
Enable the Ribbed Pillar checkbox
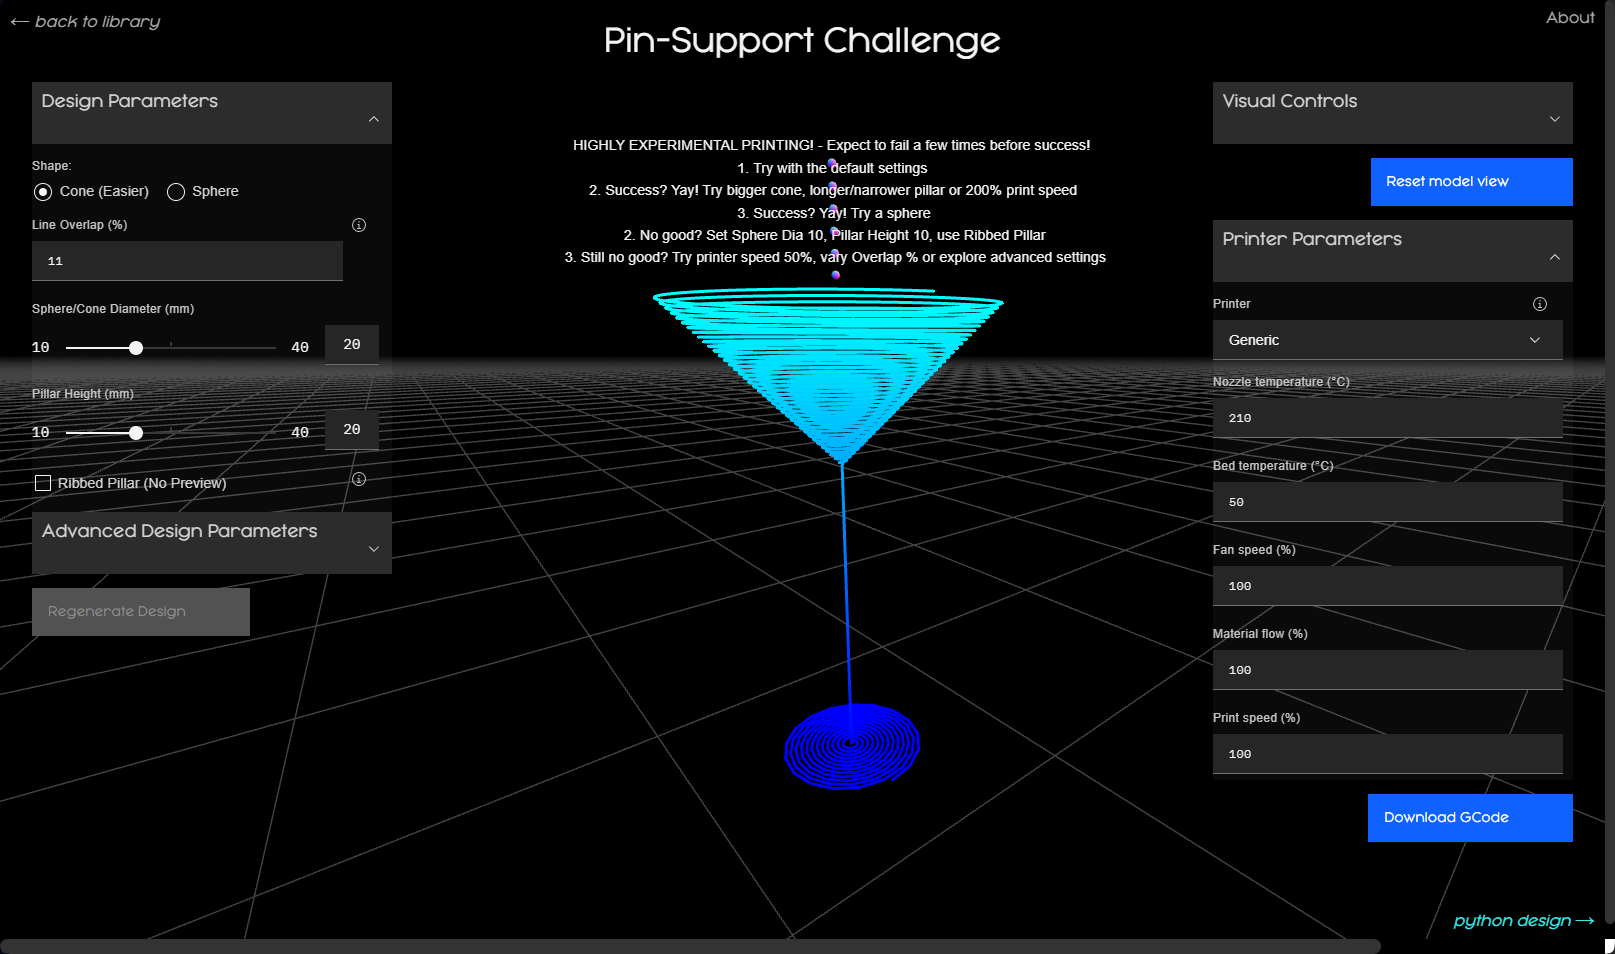click(x=43, y=484)
